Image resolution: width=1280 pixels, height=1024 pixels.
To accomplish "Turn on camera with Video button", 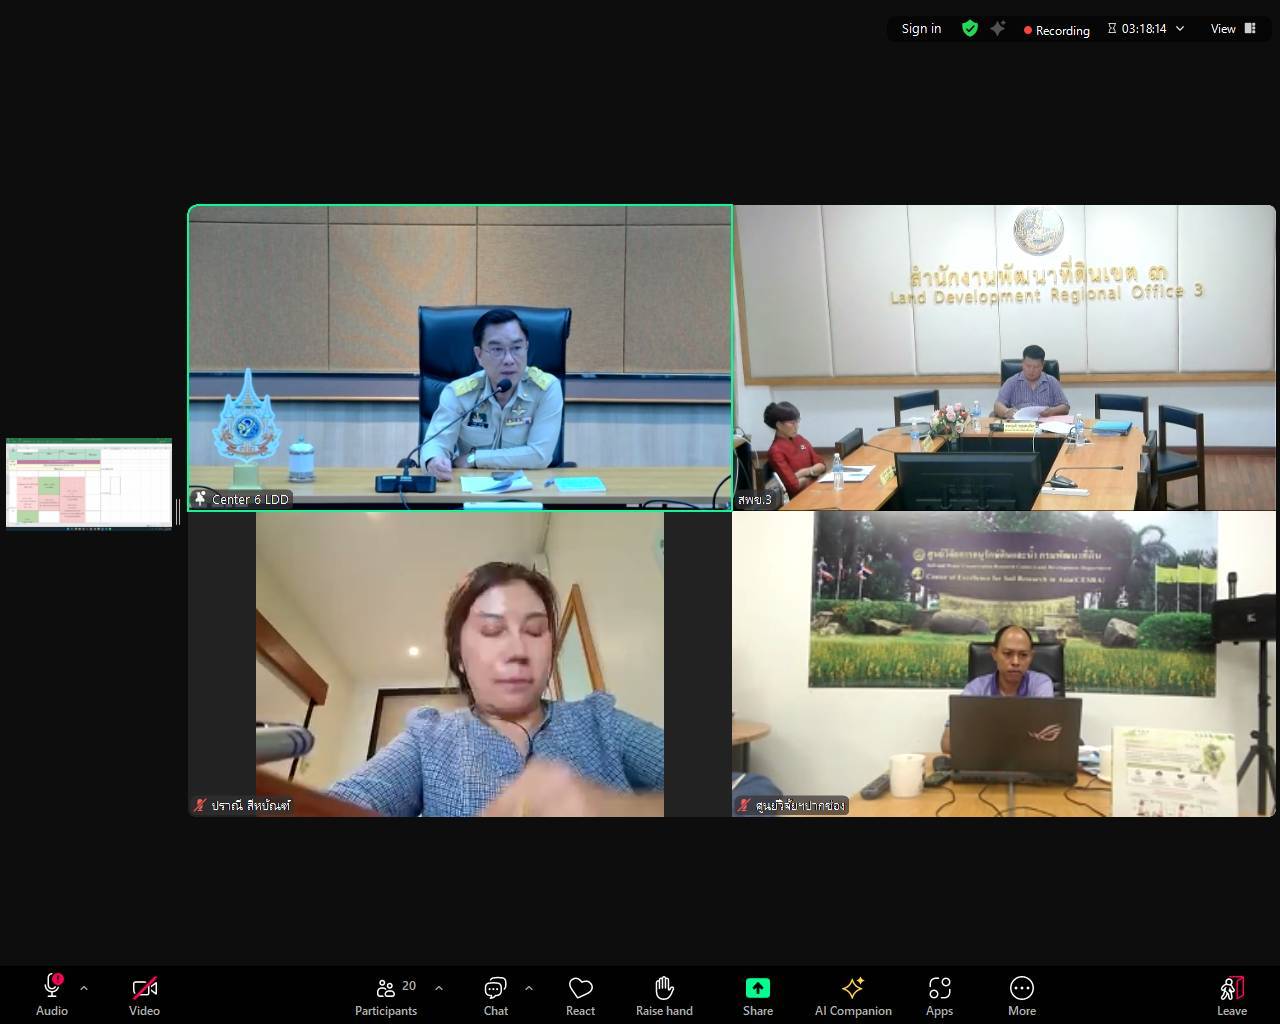I will click(144, 996).
